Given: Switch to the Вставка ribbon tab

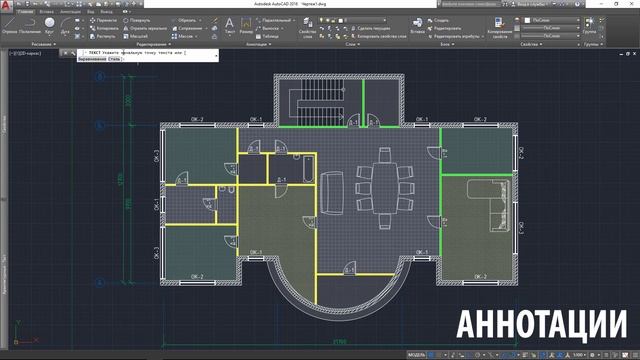Looking at the screenshot, I should [46, 12].
